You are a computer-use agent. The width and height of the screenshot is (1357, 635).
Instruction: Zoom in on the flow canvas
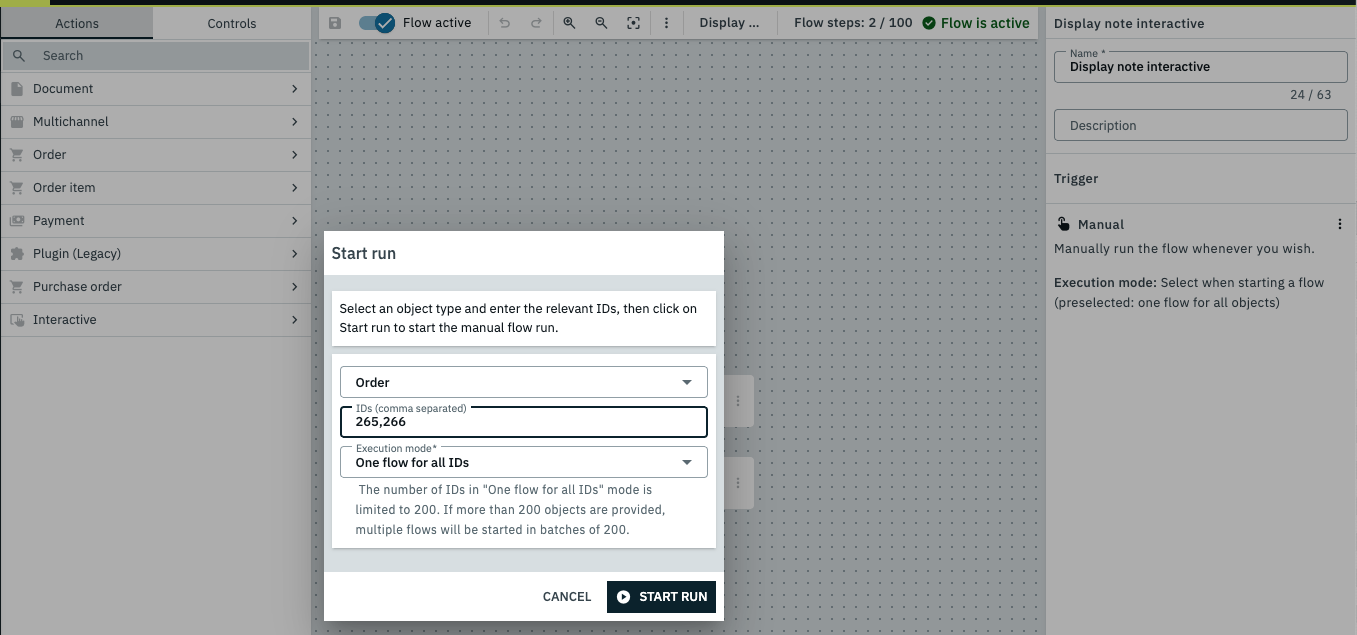(x=569, y=23)
